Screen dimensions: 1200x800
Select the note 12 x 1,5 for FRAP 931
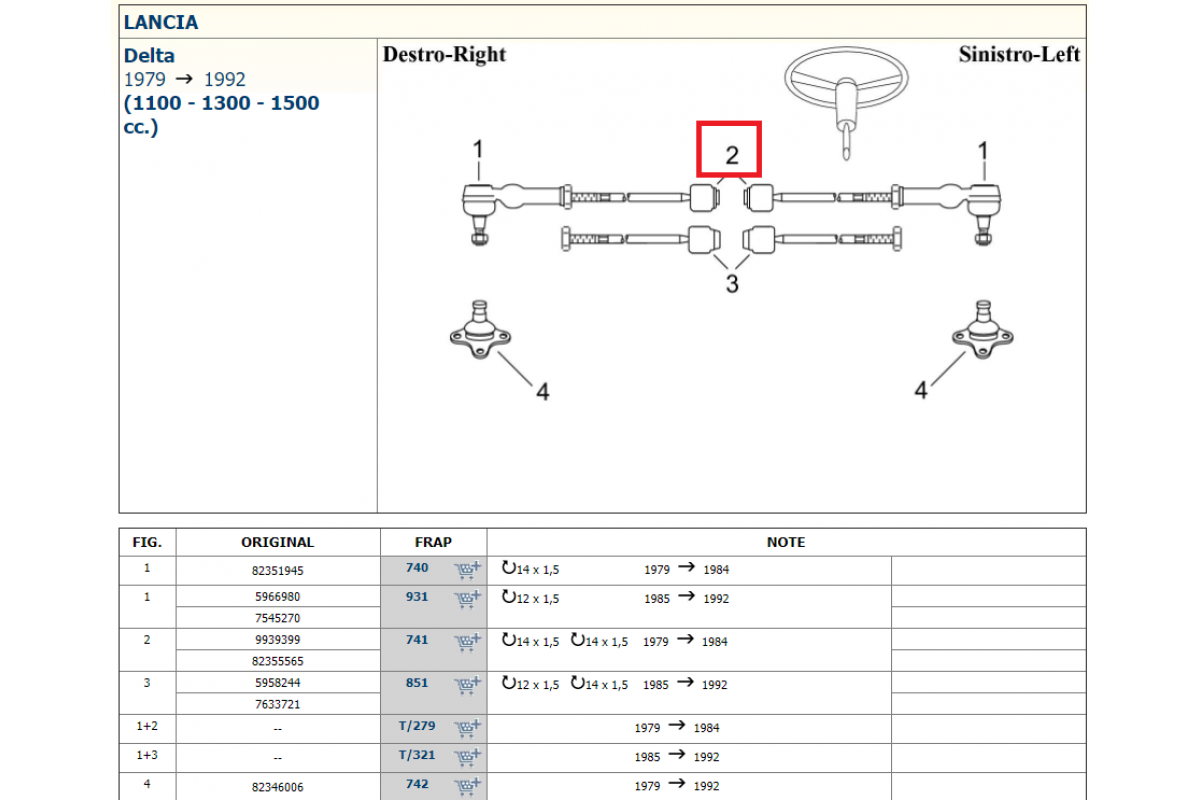pyautogui.click(x=531, y=598)
